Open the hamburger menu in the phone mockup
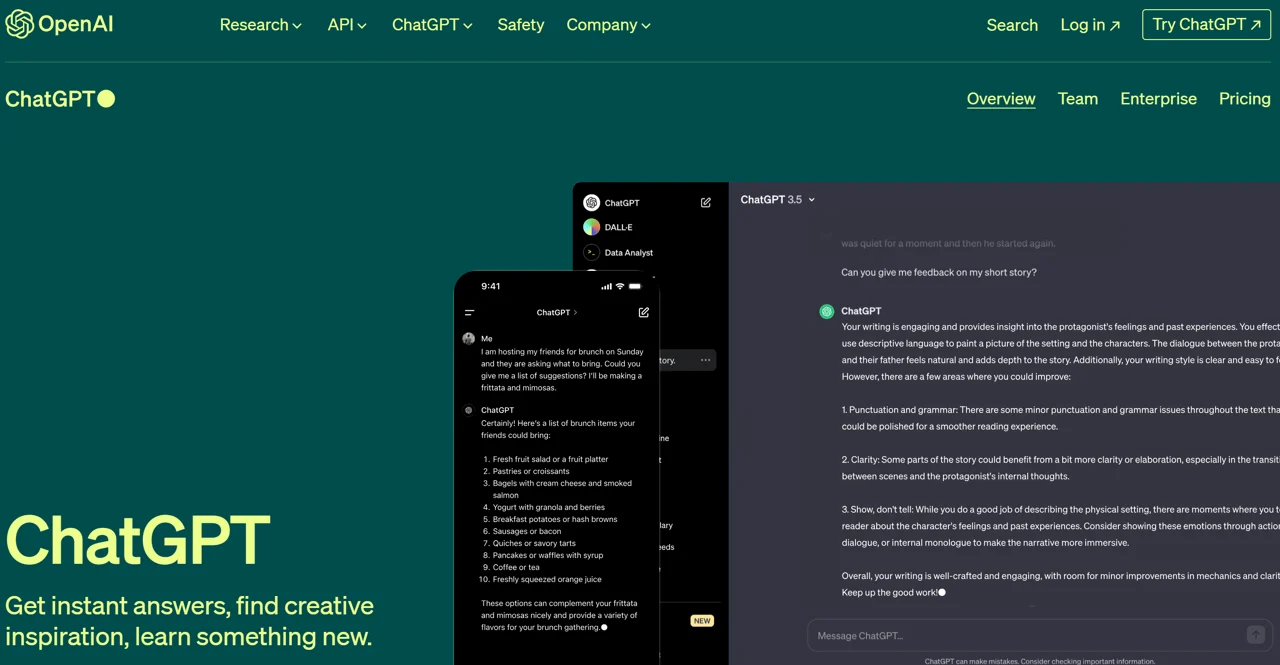1280x665 pixels. pos(470,313)
